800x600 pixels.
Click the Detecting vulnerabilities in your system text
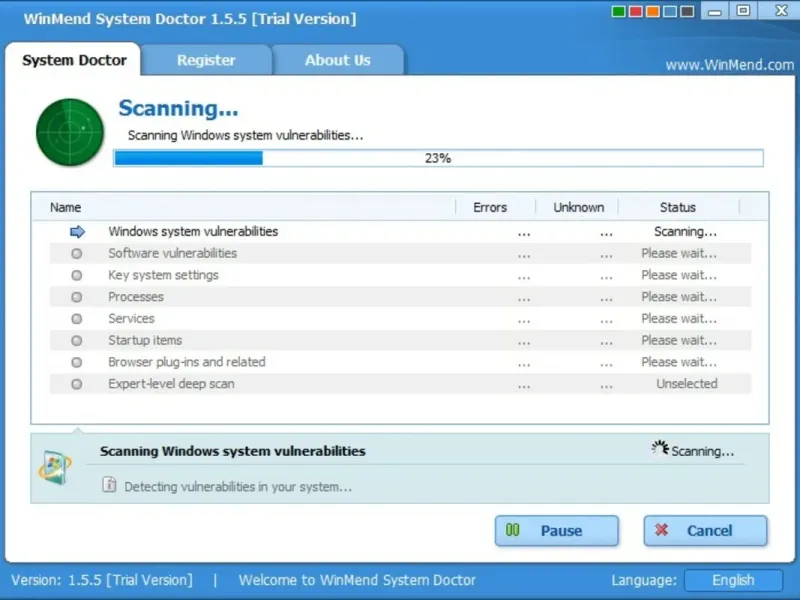coord(238,487)
